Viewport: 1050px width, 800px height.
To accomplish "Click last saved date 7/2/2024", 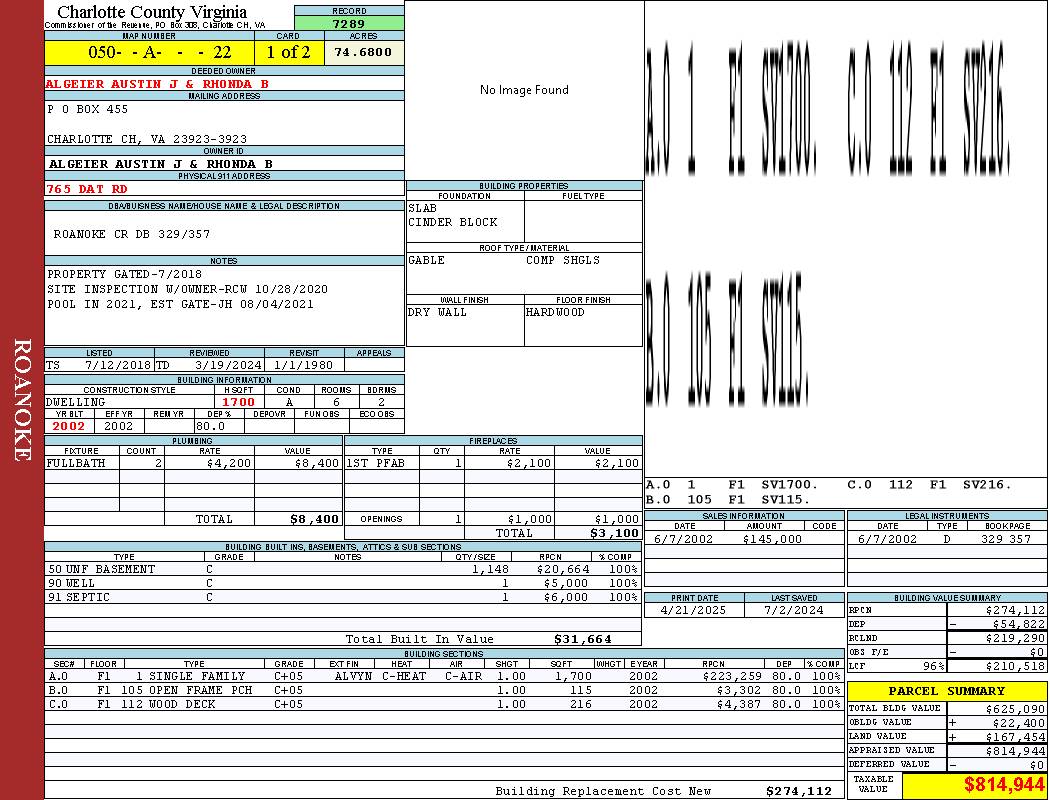I will click(794, 611).
